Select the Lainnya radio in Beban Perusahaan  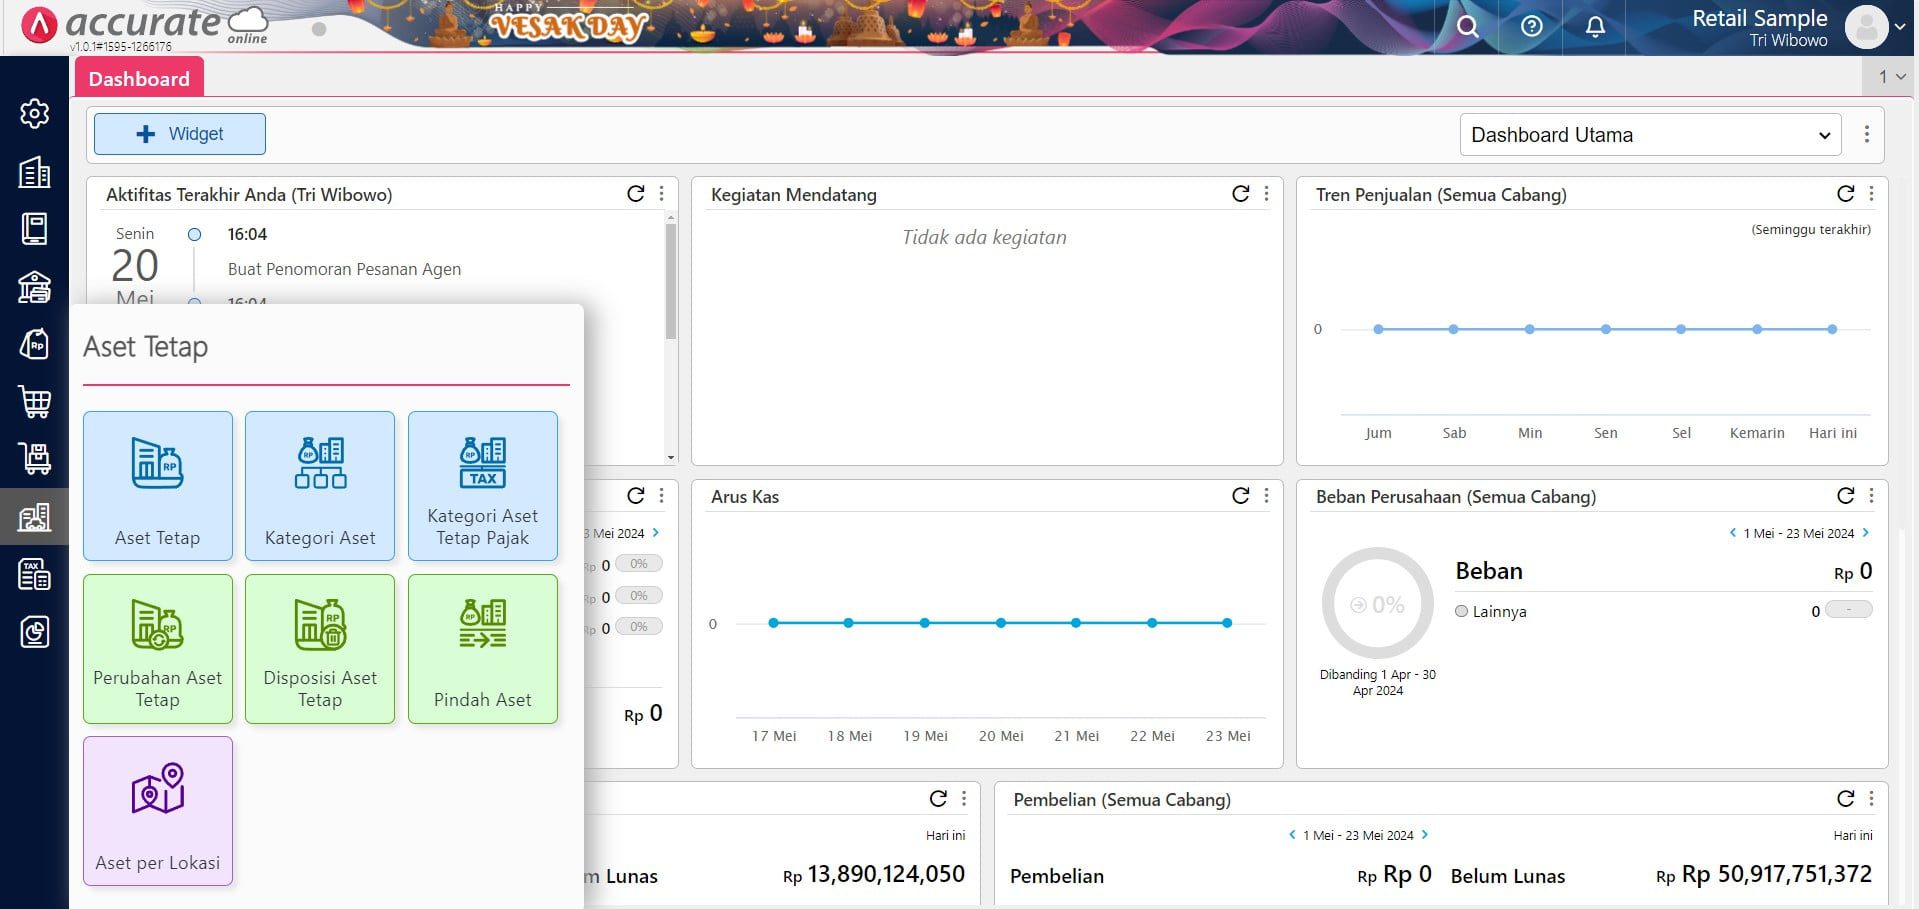coord(1461,611)
